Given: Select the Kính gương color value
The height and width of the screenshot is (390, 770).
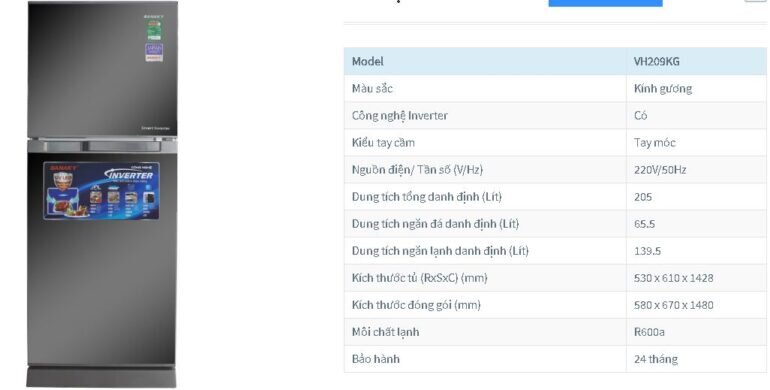Looking at the screenshot, I should [663, 89].
